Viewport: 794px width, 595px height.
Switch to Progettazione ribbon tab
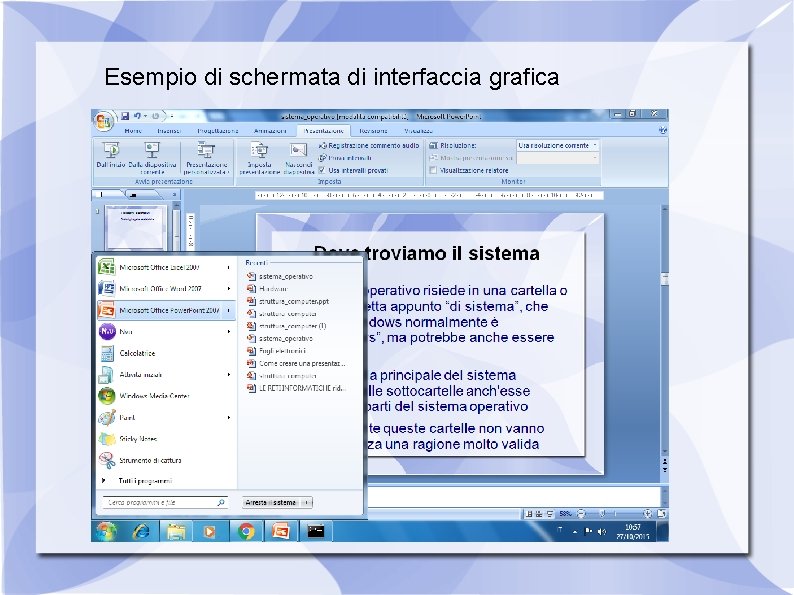click(218, 131)
